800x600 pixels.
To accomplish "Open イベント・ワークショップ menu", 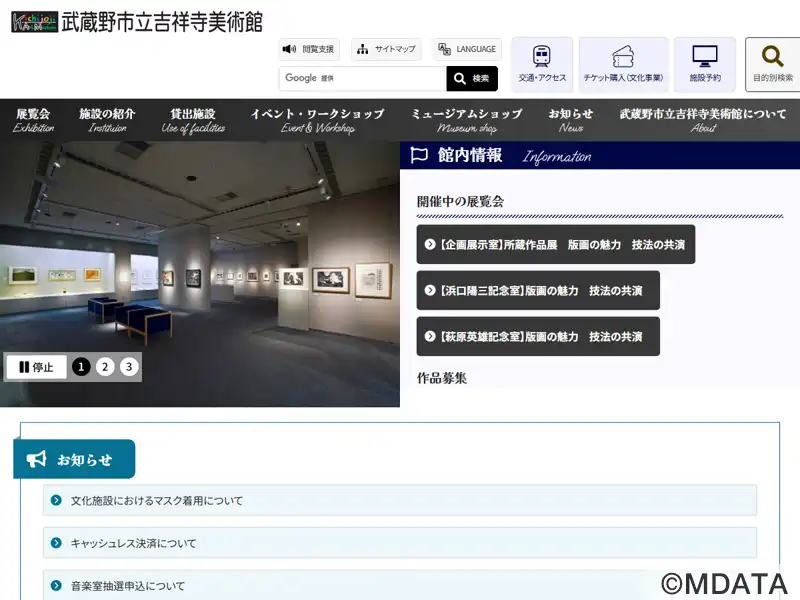I will point(317,120).
